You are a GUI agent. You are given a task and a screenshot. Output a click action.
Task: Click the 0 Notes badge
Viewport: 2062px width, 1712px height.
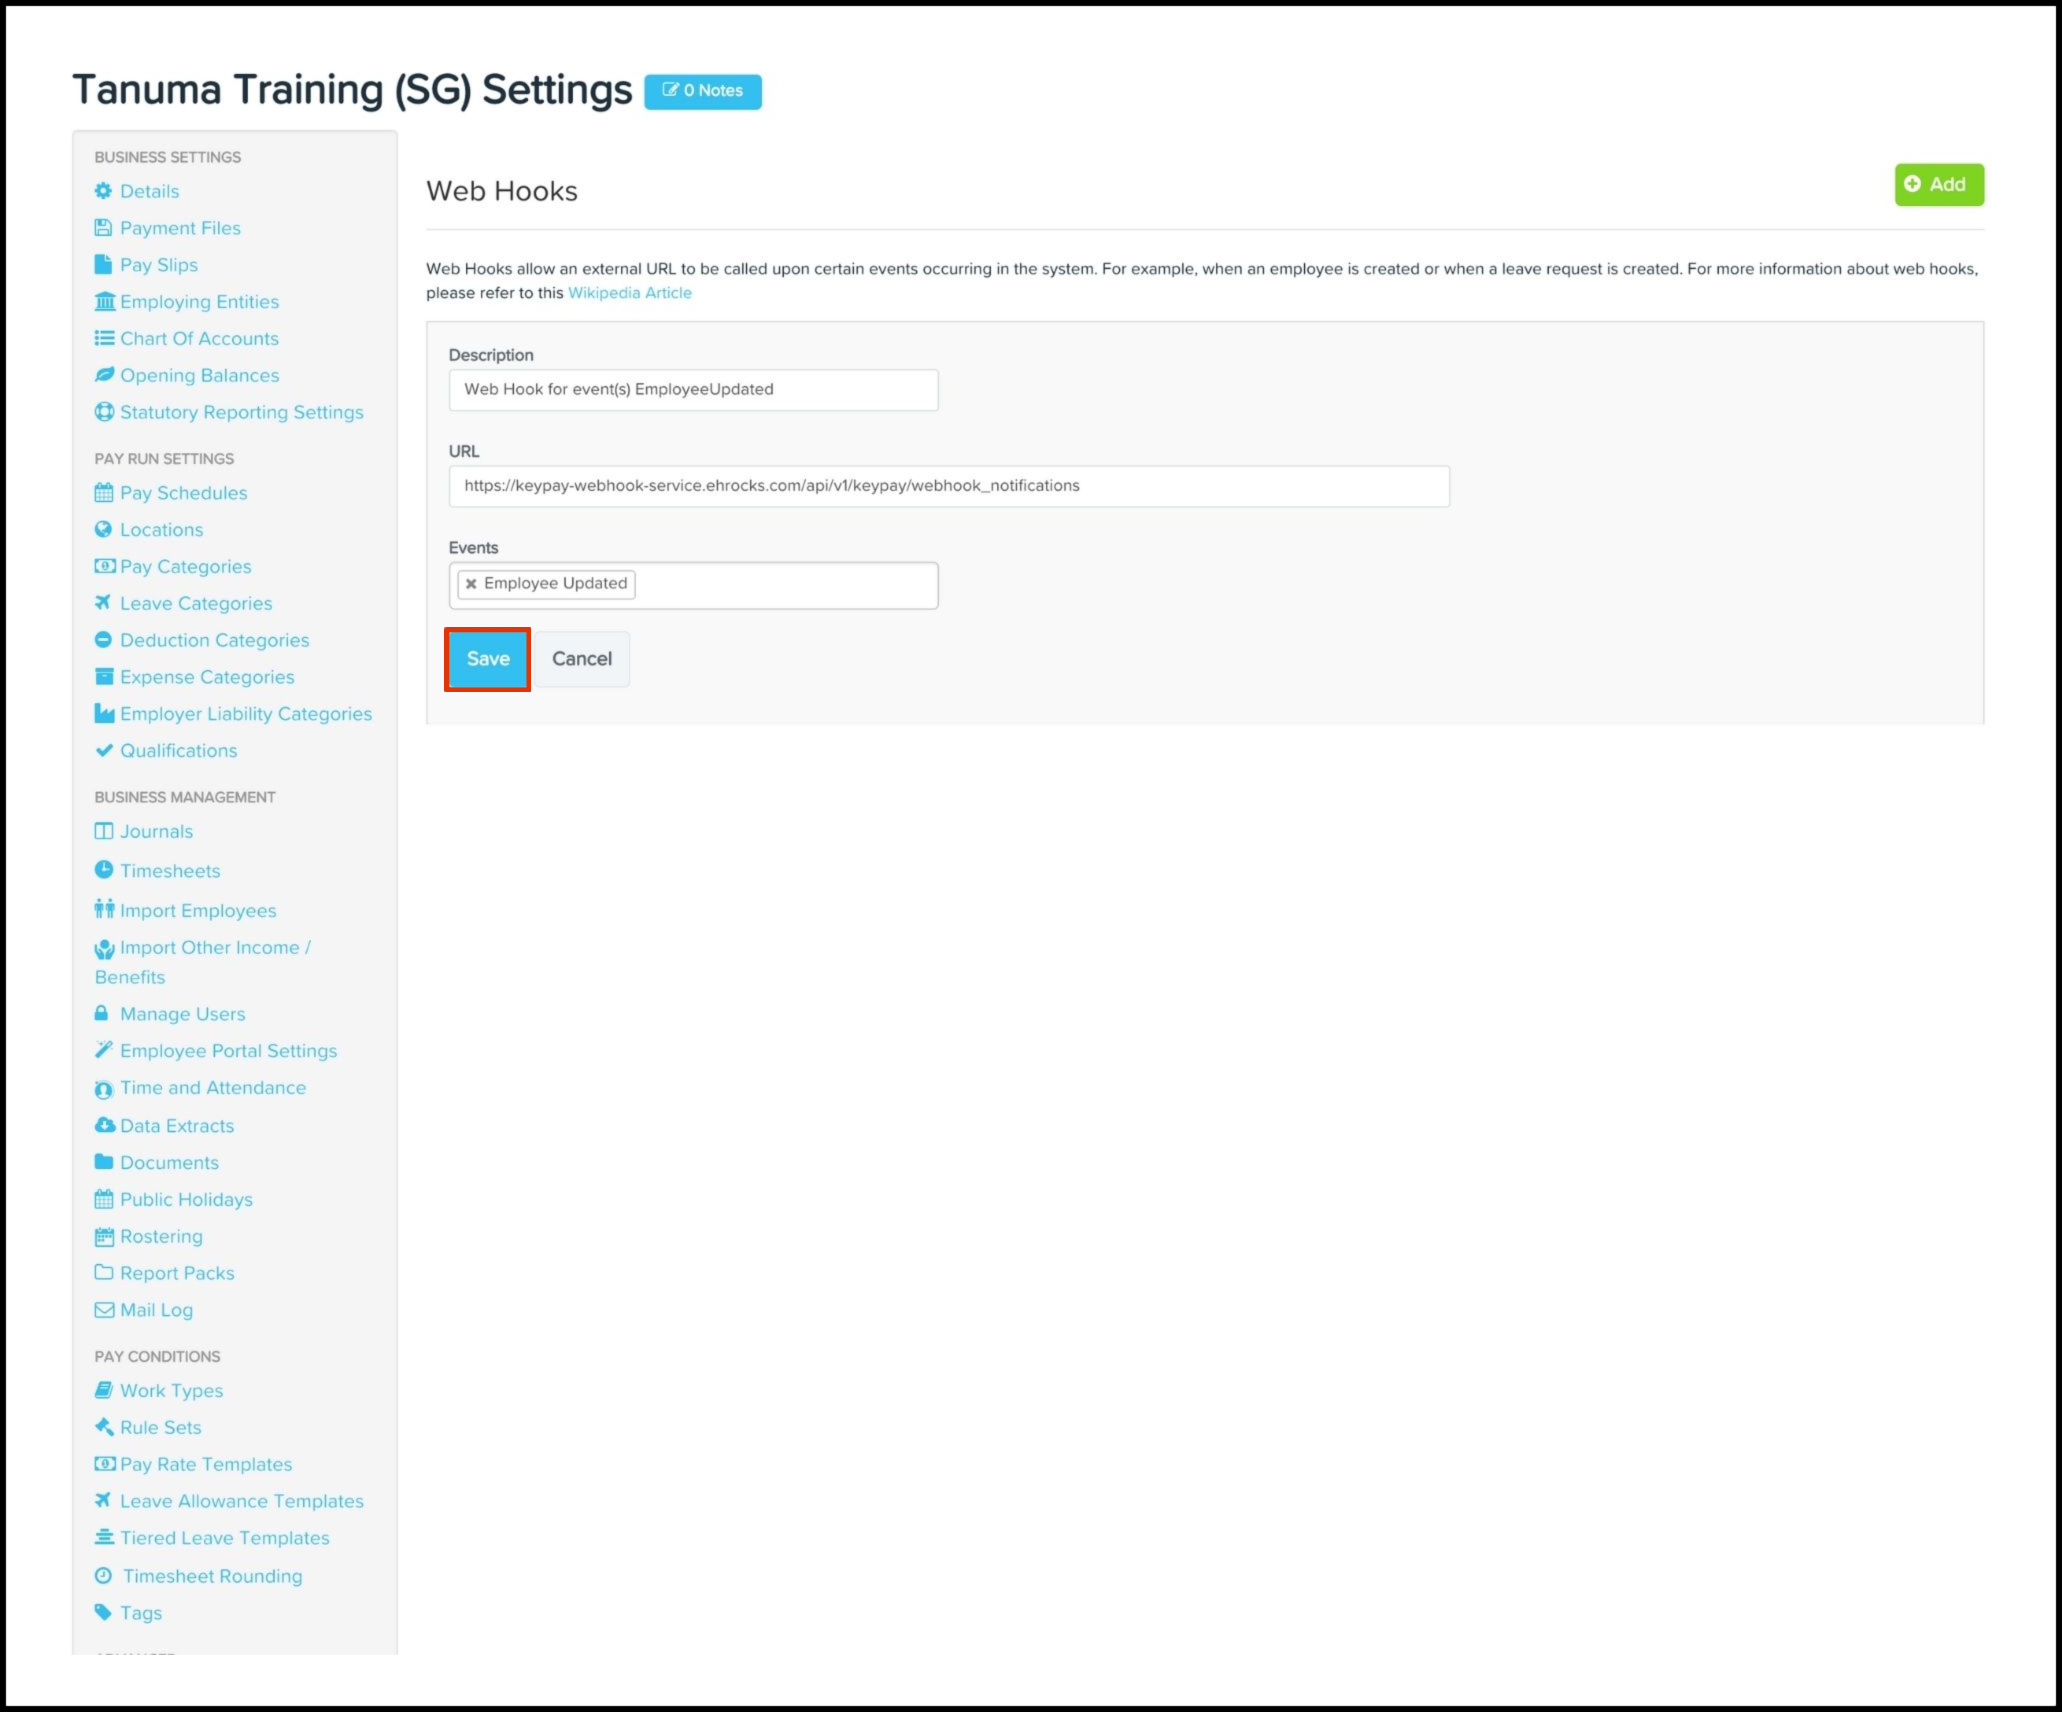click(x=703, y=91)
